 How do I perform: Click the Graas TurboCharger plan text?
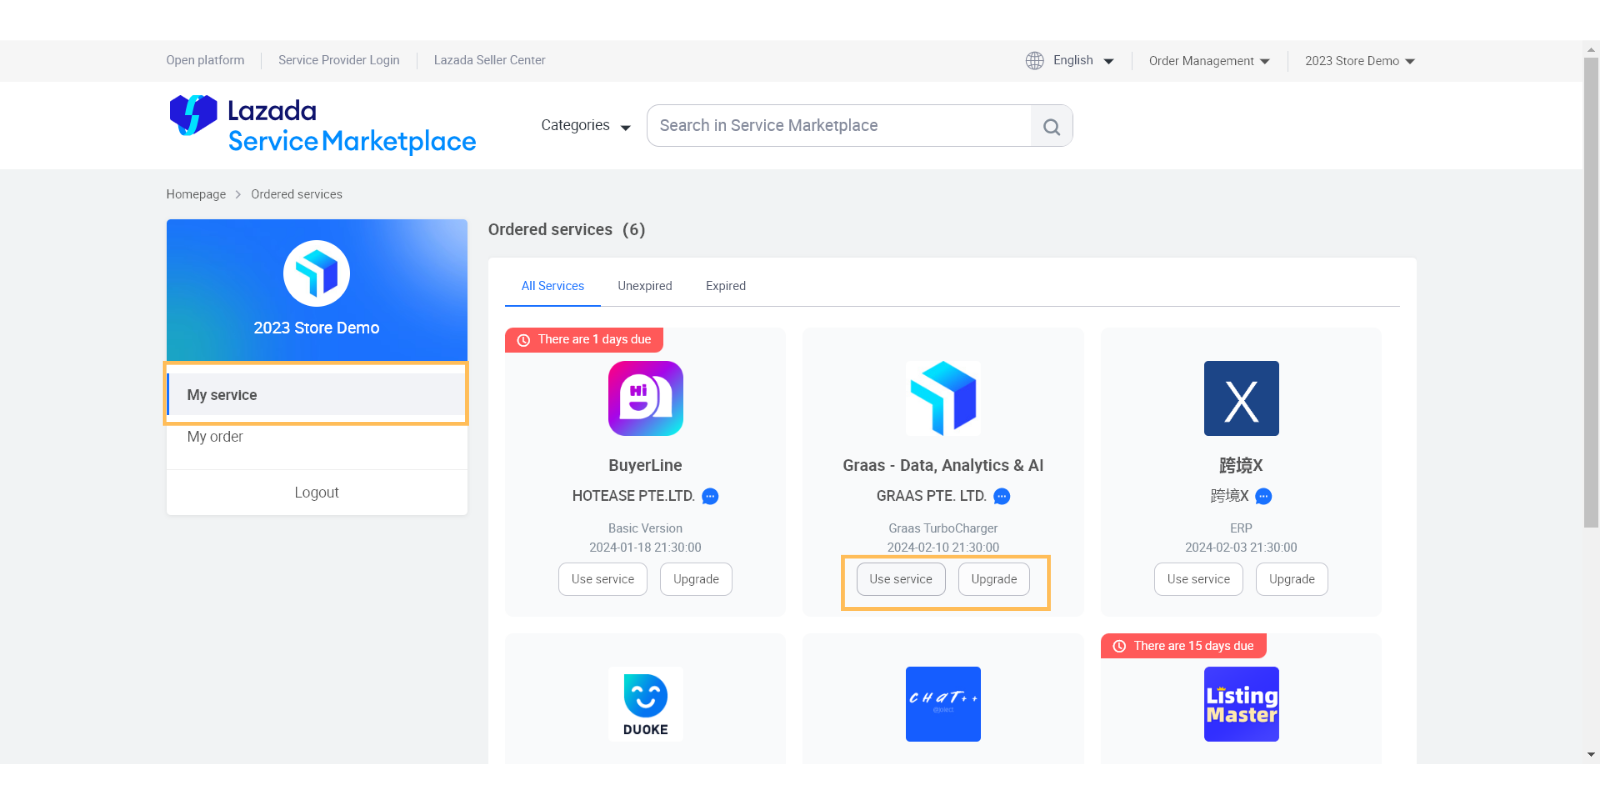pyautogui.click(x=943, y=528)
